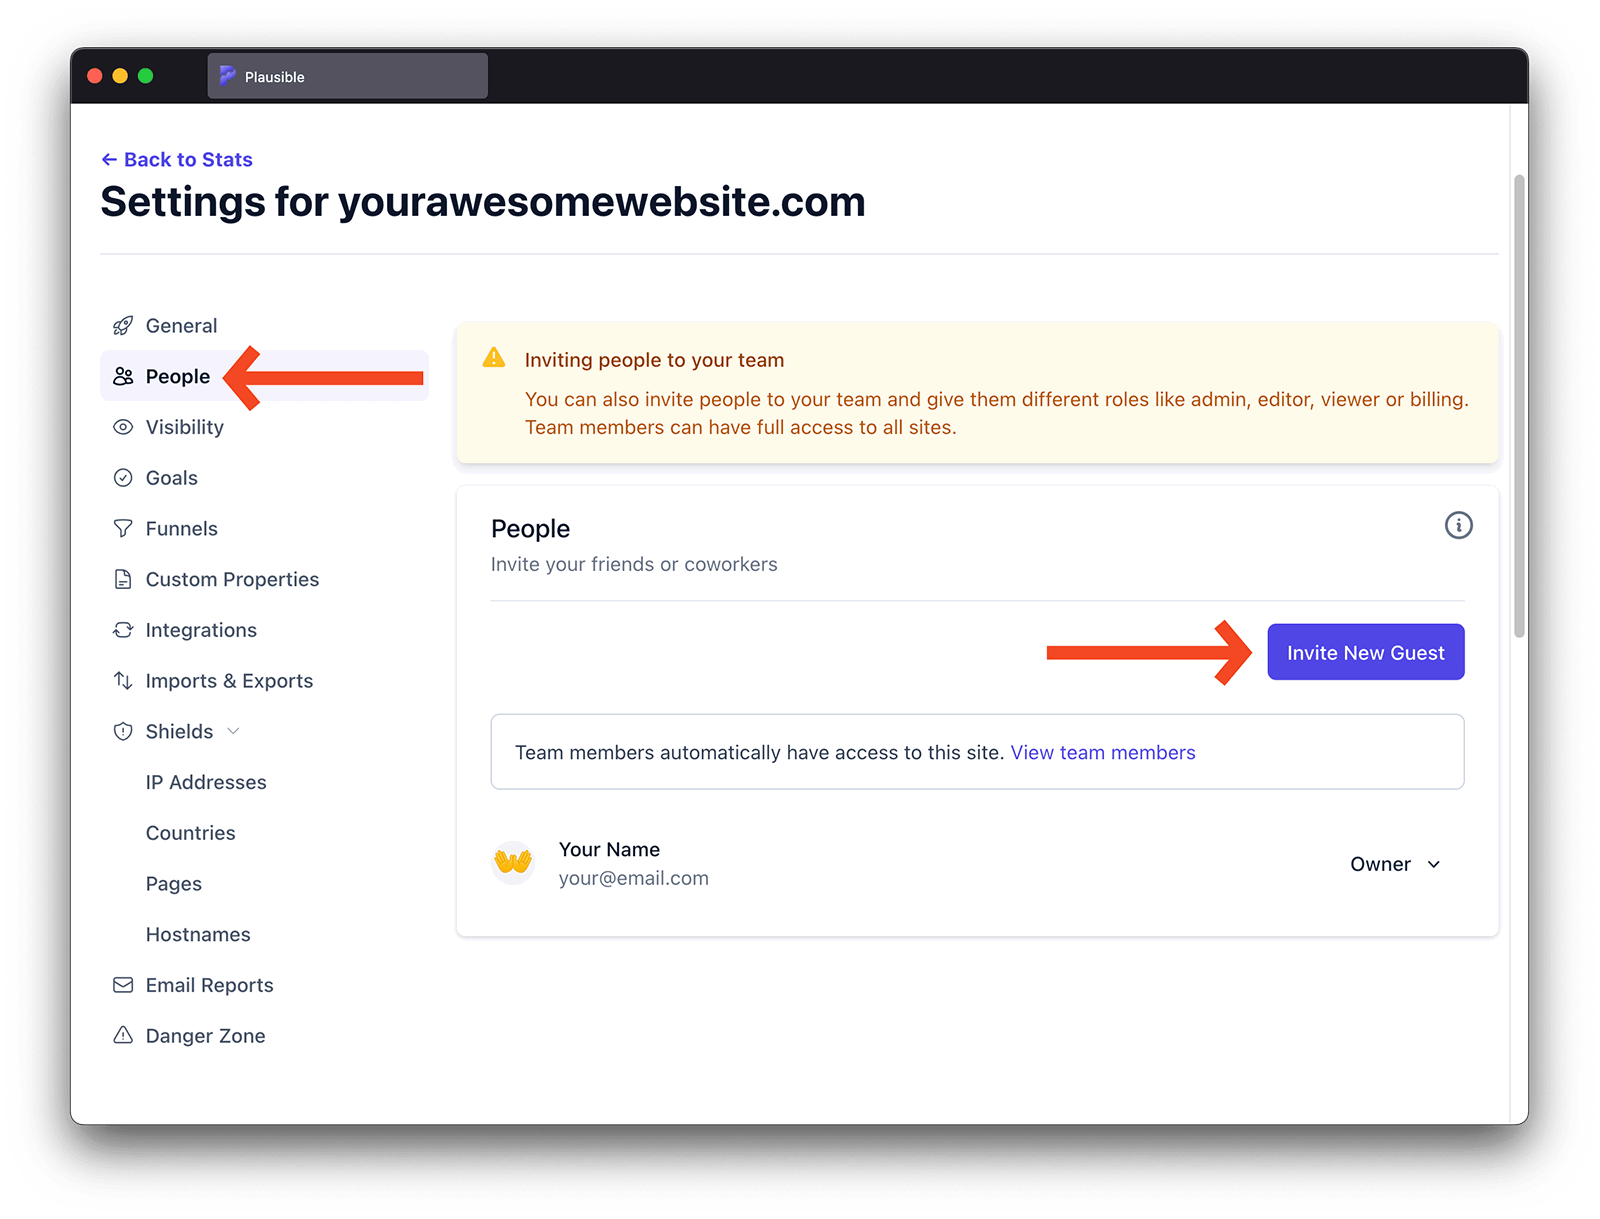
Task: Open the View team members link
Action: 1102,752
